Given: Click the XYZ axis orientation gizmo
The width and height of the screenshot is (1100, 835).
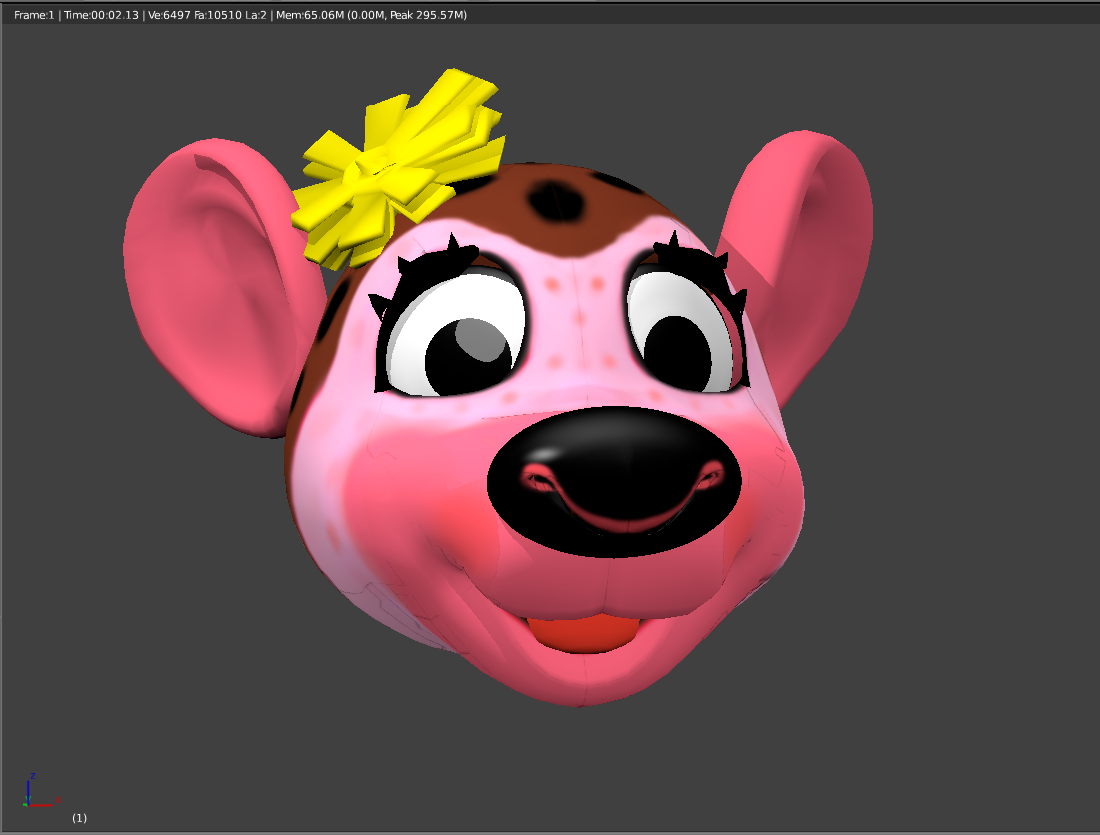Looking at the screenshot, I should pyautogui.click(x=41, y=791).
